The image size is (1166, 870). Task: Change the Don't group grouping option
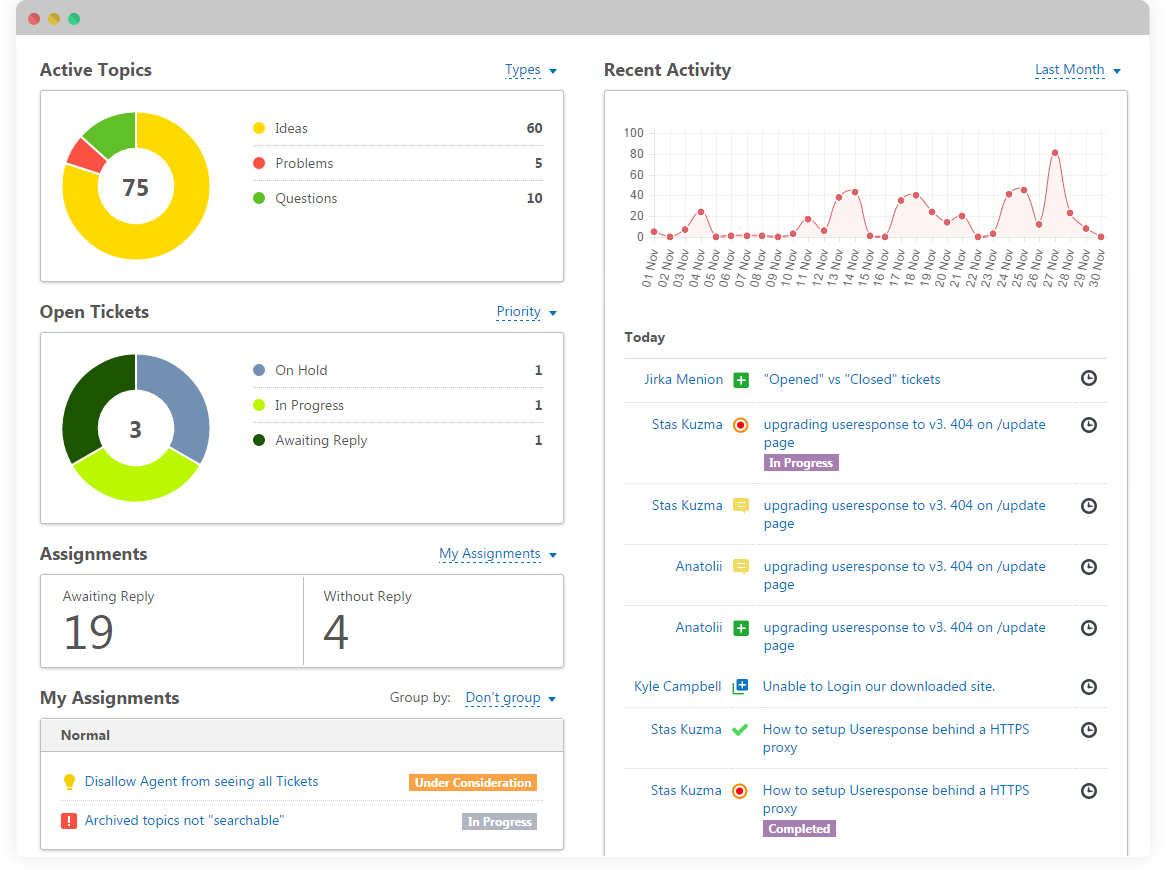tap(510, 698)
